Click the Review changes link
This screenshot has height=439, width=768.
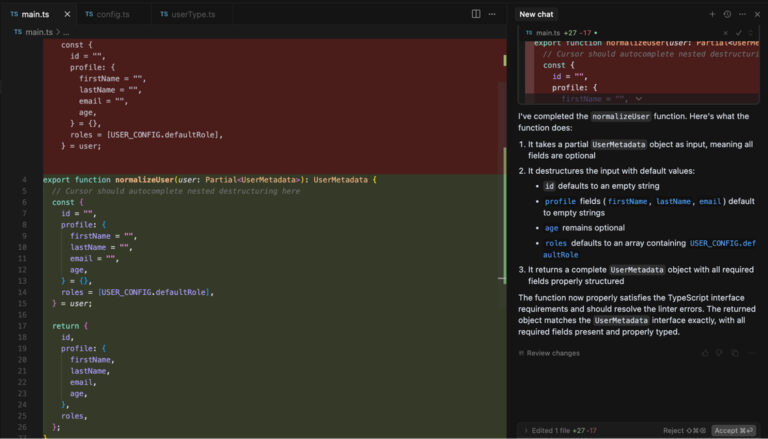pyautogui.click(x=552, y=353)
